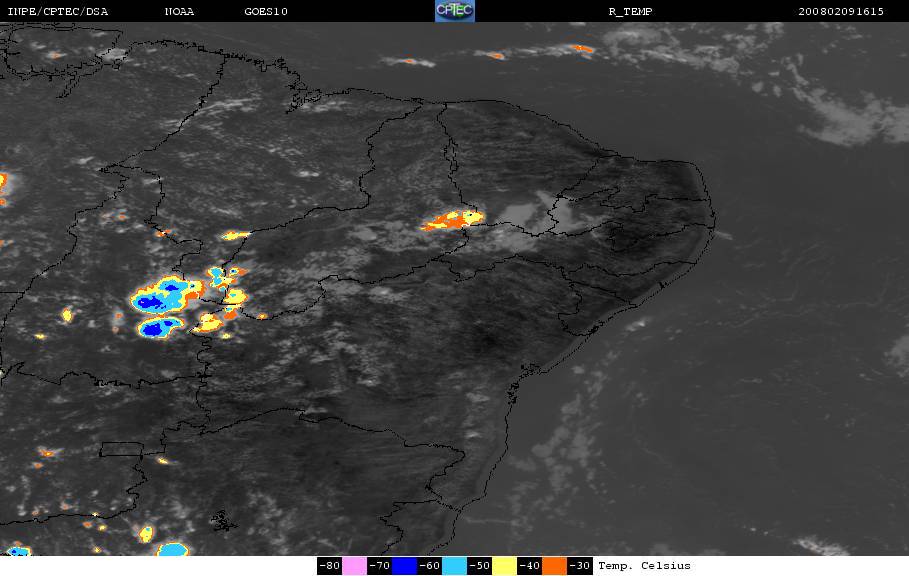
Task: Pick the cyan legend color swatch
Action: point(454,566)
